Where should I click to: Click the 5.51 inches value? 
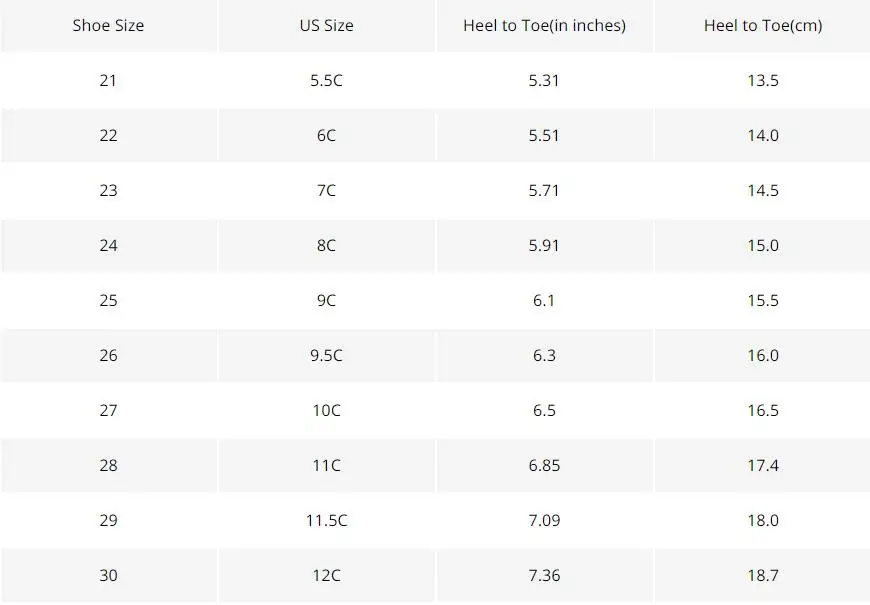click(x=544, y=135)
